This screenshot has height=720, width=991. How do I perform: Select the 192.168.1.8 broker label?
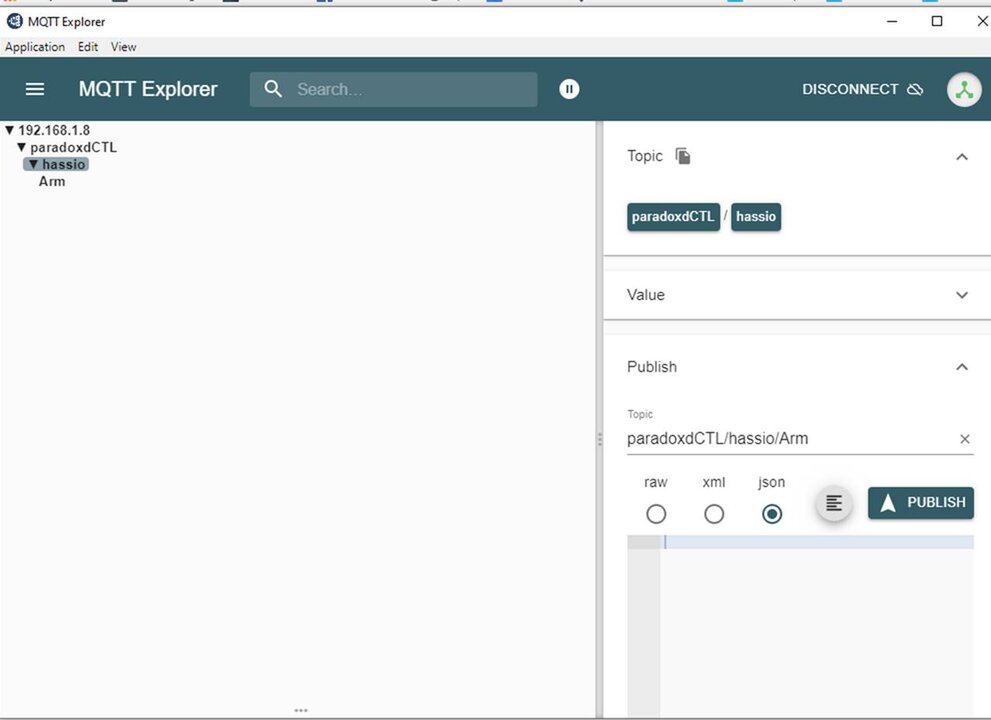tap(54, 130)
